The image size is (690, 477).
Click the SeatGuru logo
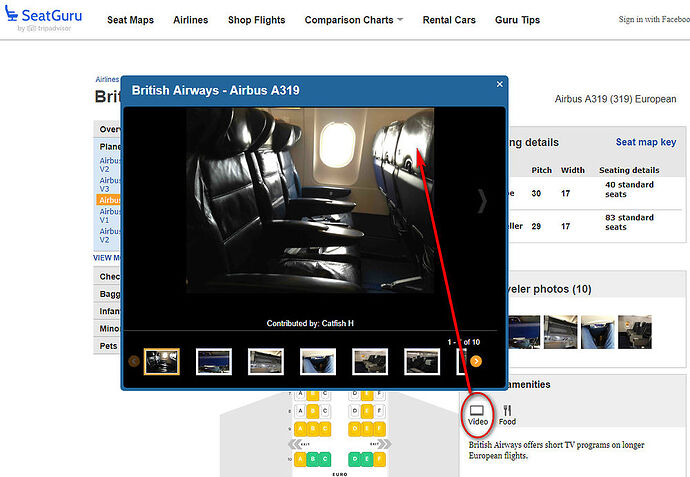(43, 18)
